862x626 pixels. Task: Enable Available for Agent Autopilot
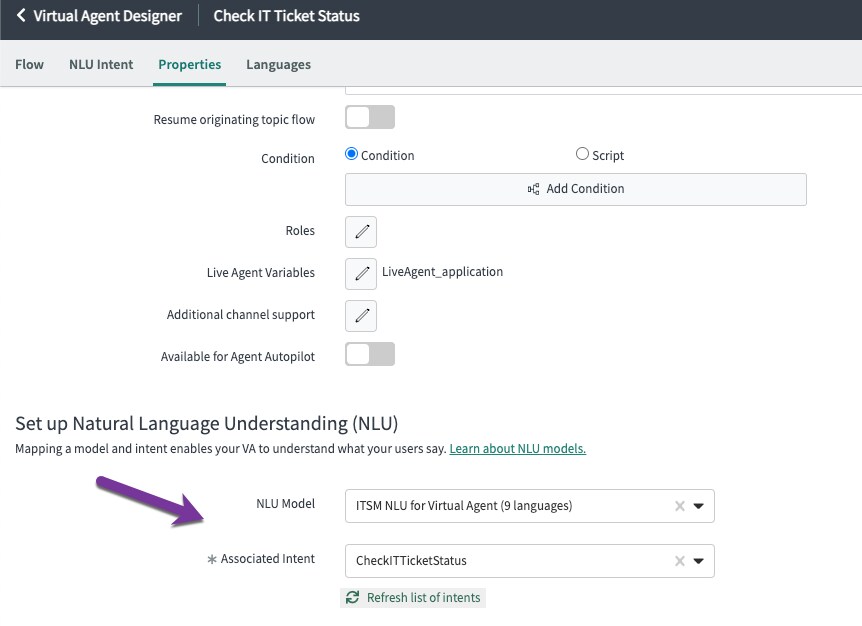[x=369, y=353]
